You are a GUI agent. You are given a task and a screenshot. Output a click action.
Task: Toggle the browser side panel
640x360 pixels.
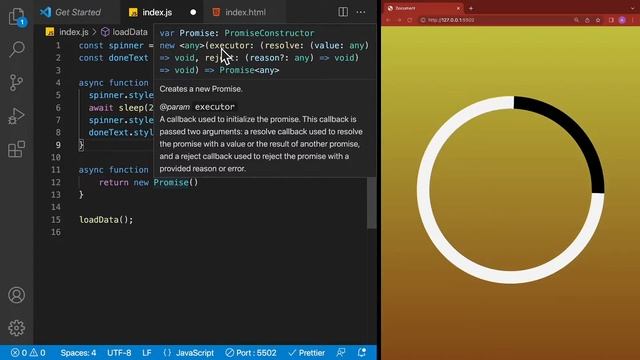click(611, 20)
